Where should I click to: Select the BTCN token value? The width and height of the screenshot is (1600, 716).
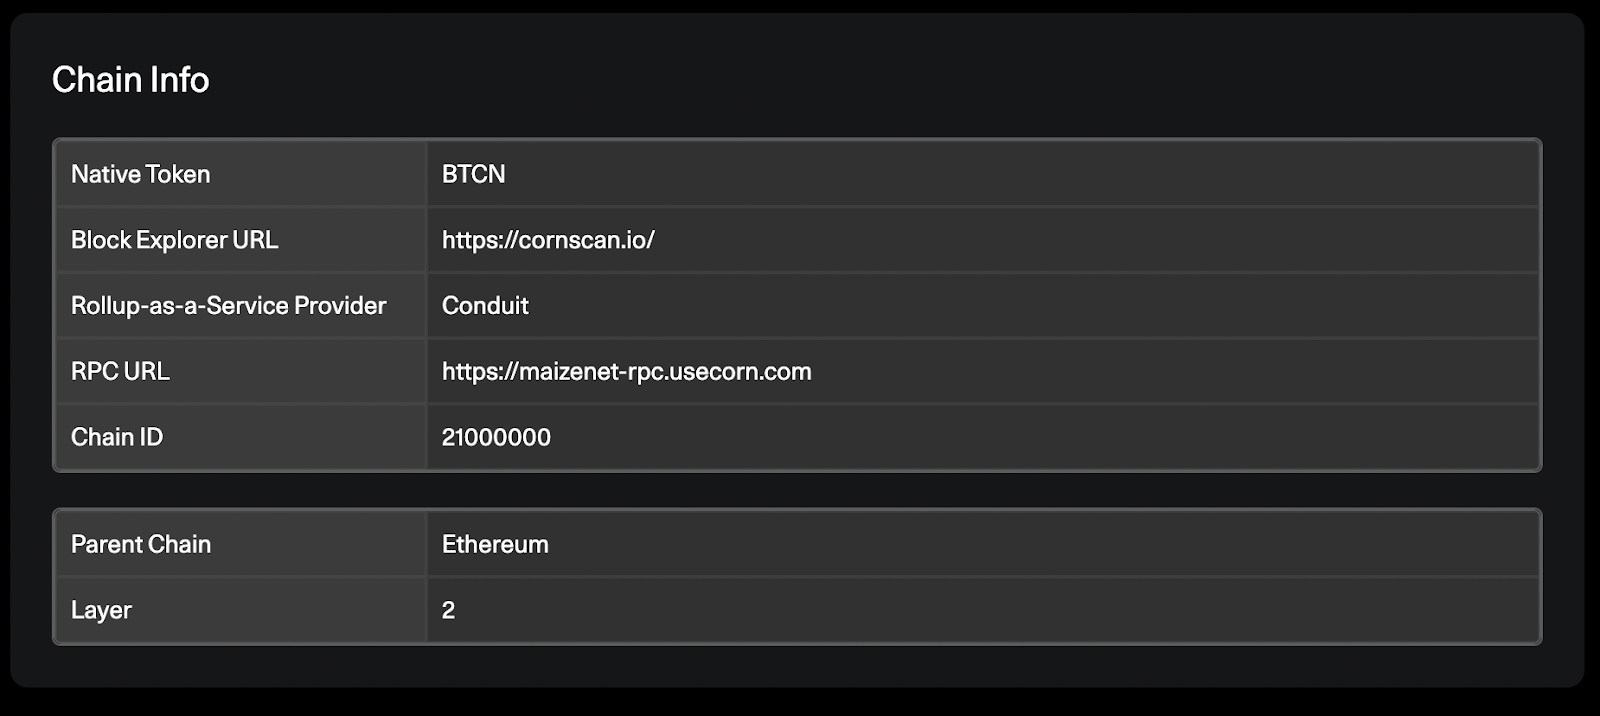(x=474, y=174)
